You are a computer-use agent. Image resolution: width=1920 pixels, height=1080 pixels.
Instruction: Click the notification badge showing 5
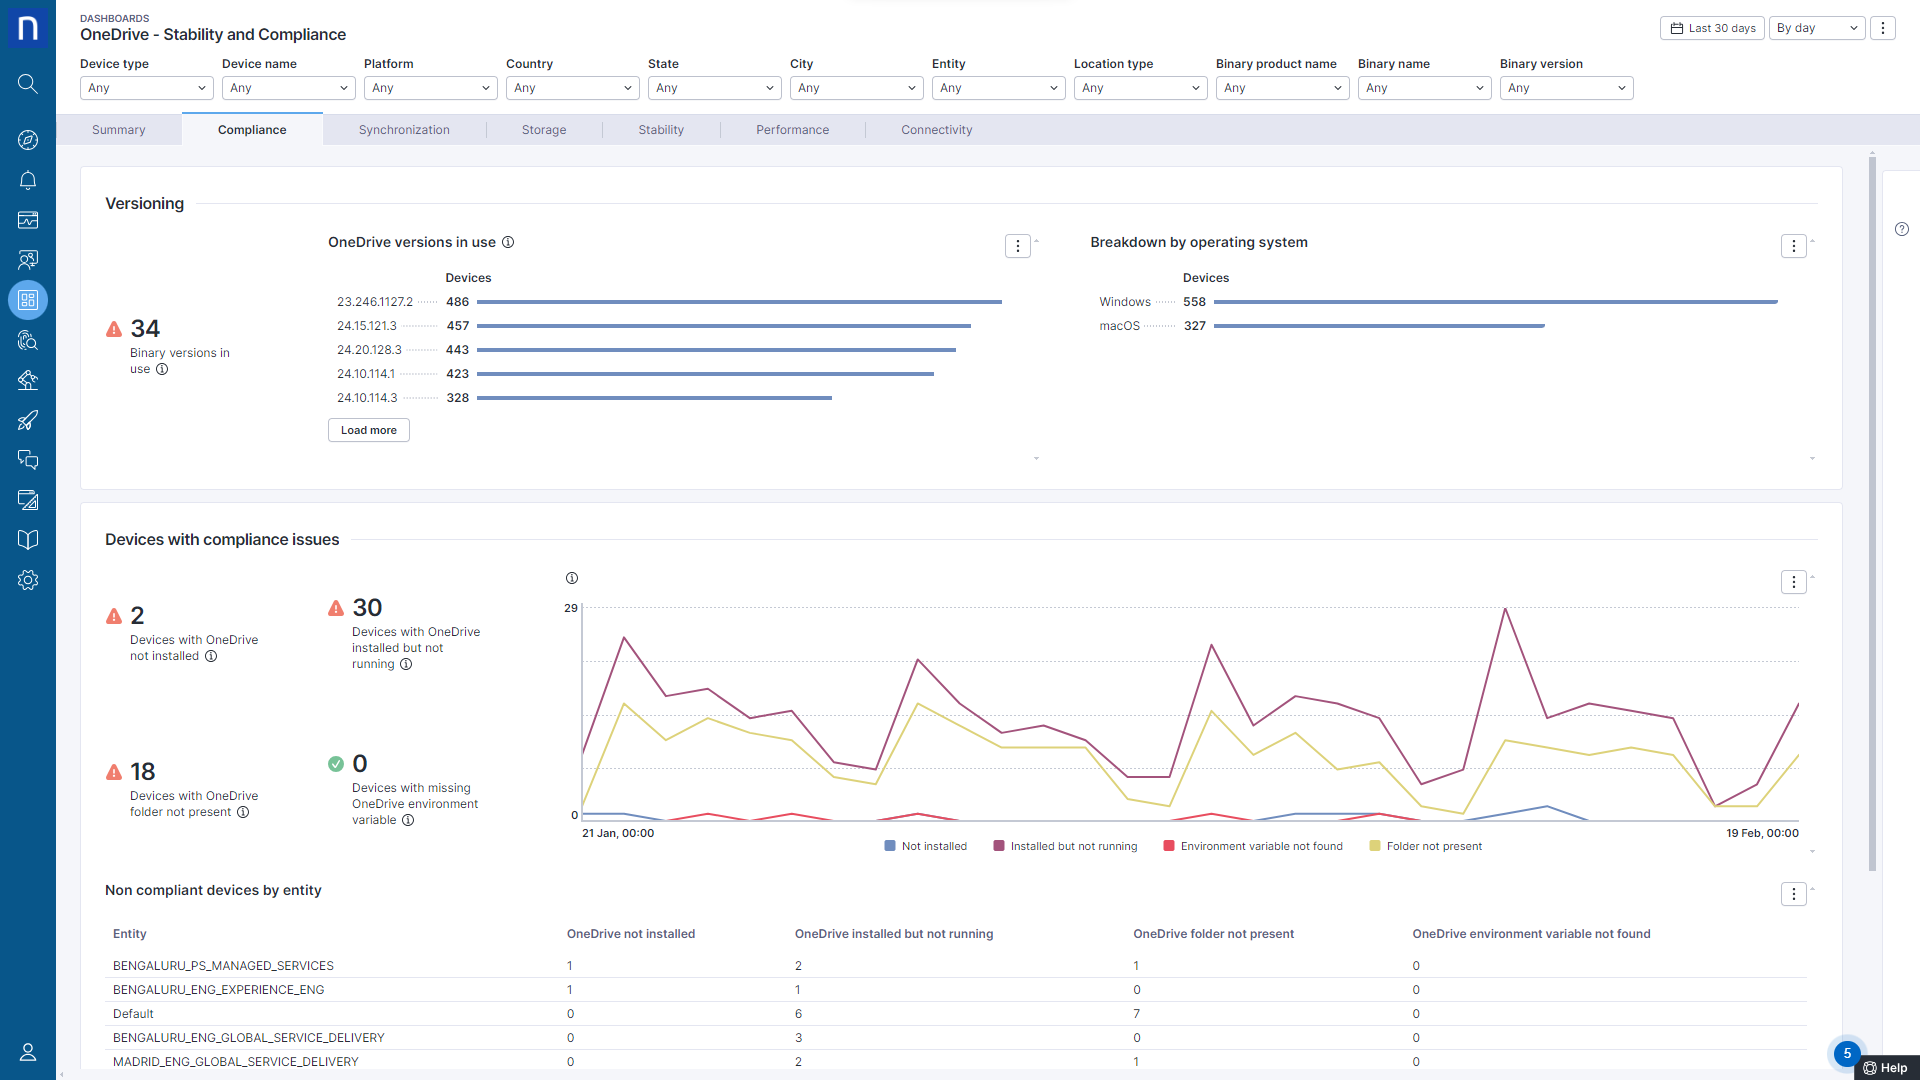point(1847,1053)
